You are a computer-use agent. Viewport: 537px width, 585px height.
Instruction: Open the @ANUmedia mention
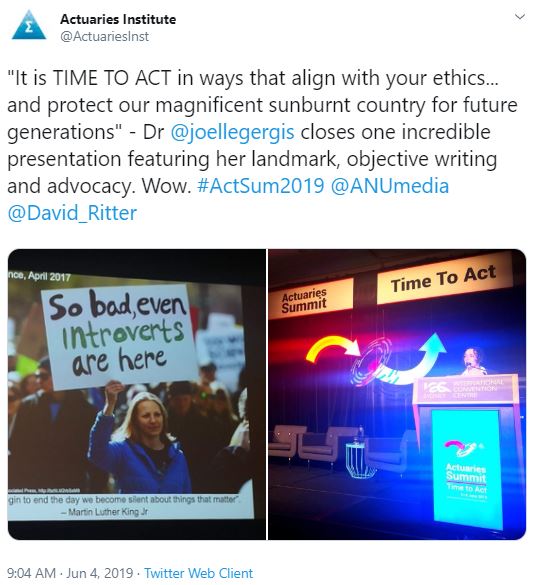390,186
